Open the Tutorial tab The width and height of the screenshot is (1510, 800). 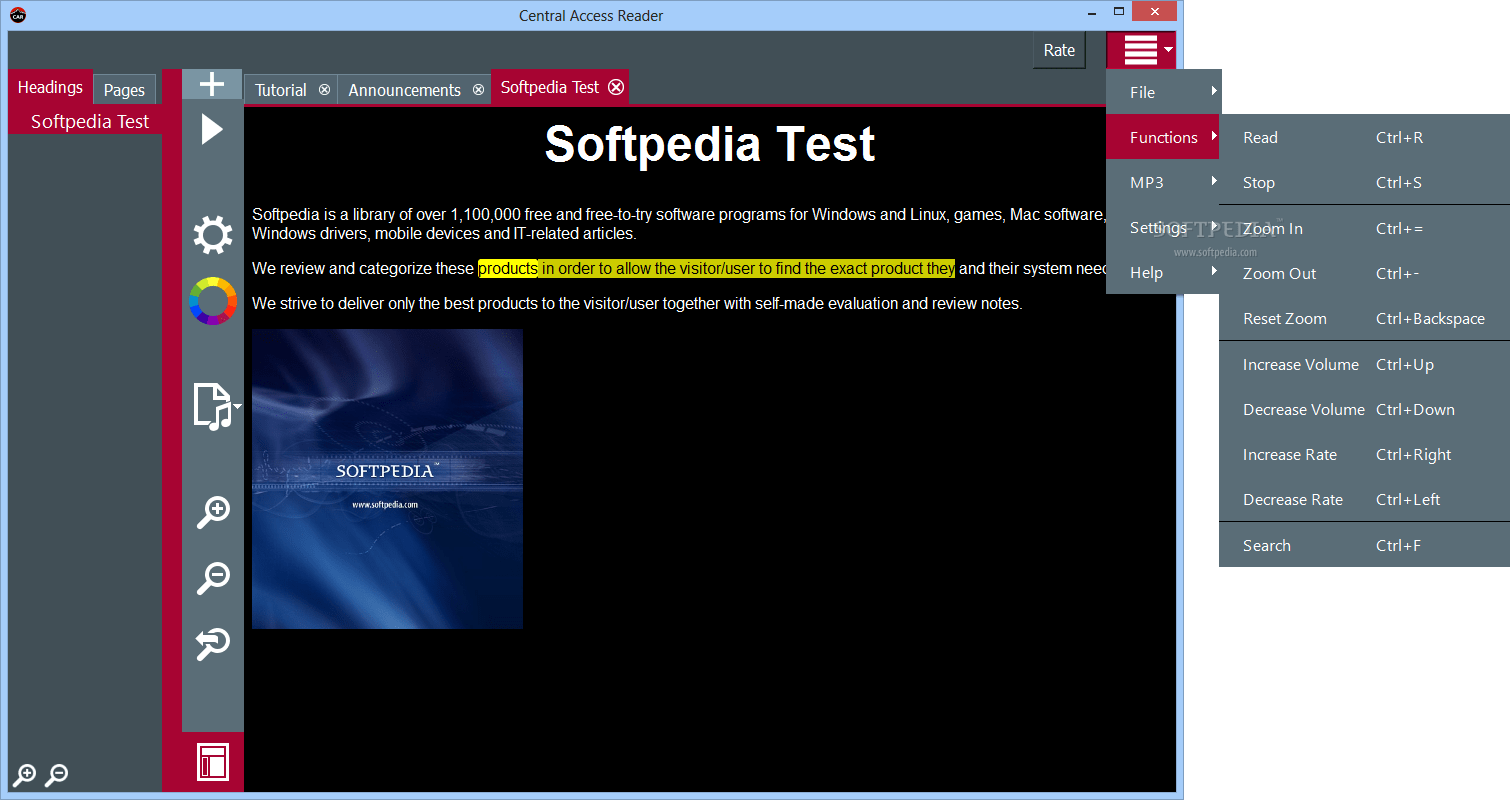tap(281, 89)
